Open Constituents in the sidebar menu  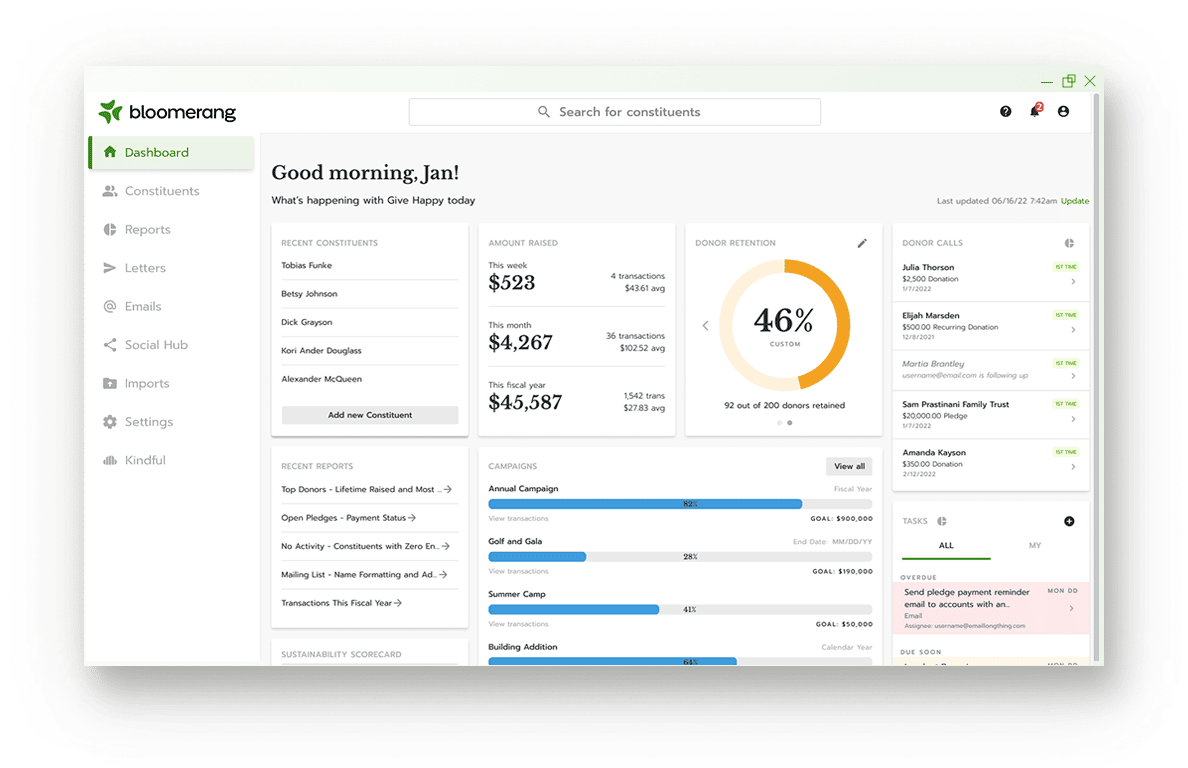162,191
